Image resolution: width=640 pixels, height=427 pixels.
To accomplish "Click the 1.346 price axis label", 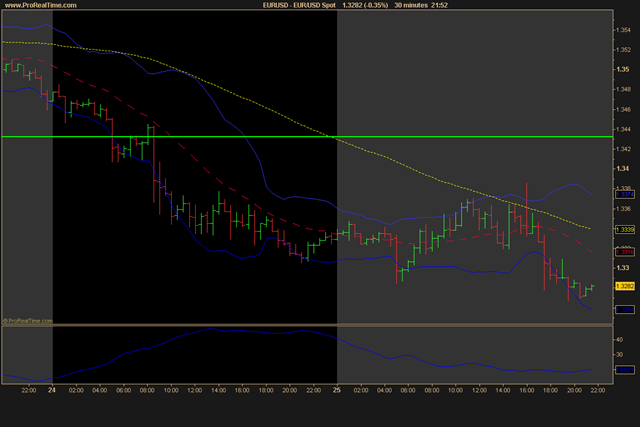I will [623, 109].
